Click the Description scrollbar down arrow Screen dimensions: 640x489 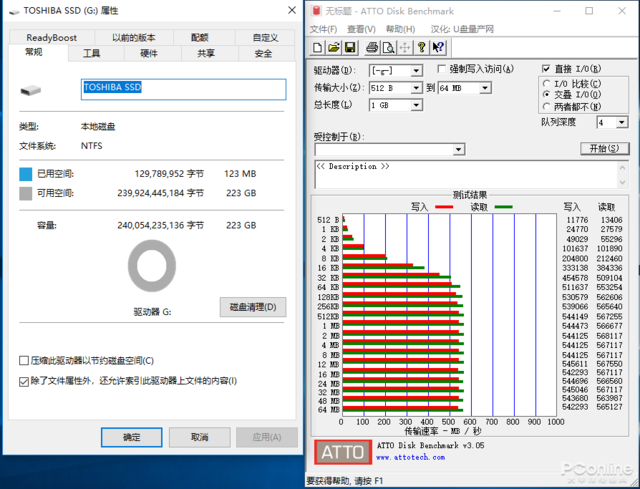coord(622,182)
